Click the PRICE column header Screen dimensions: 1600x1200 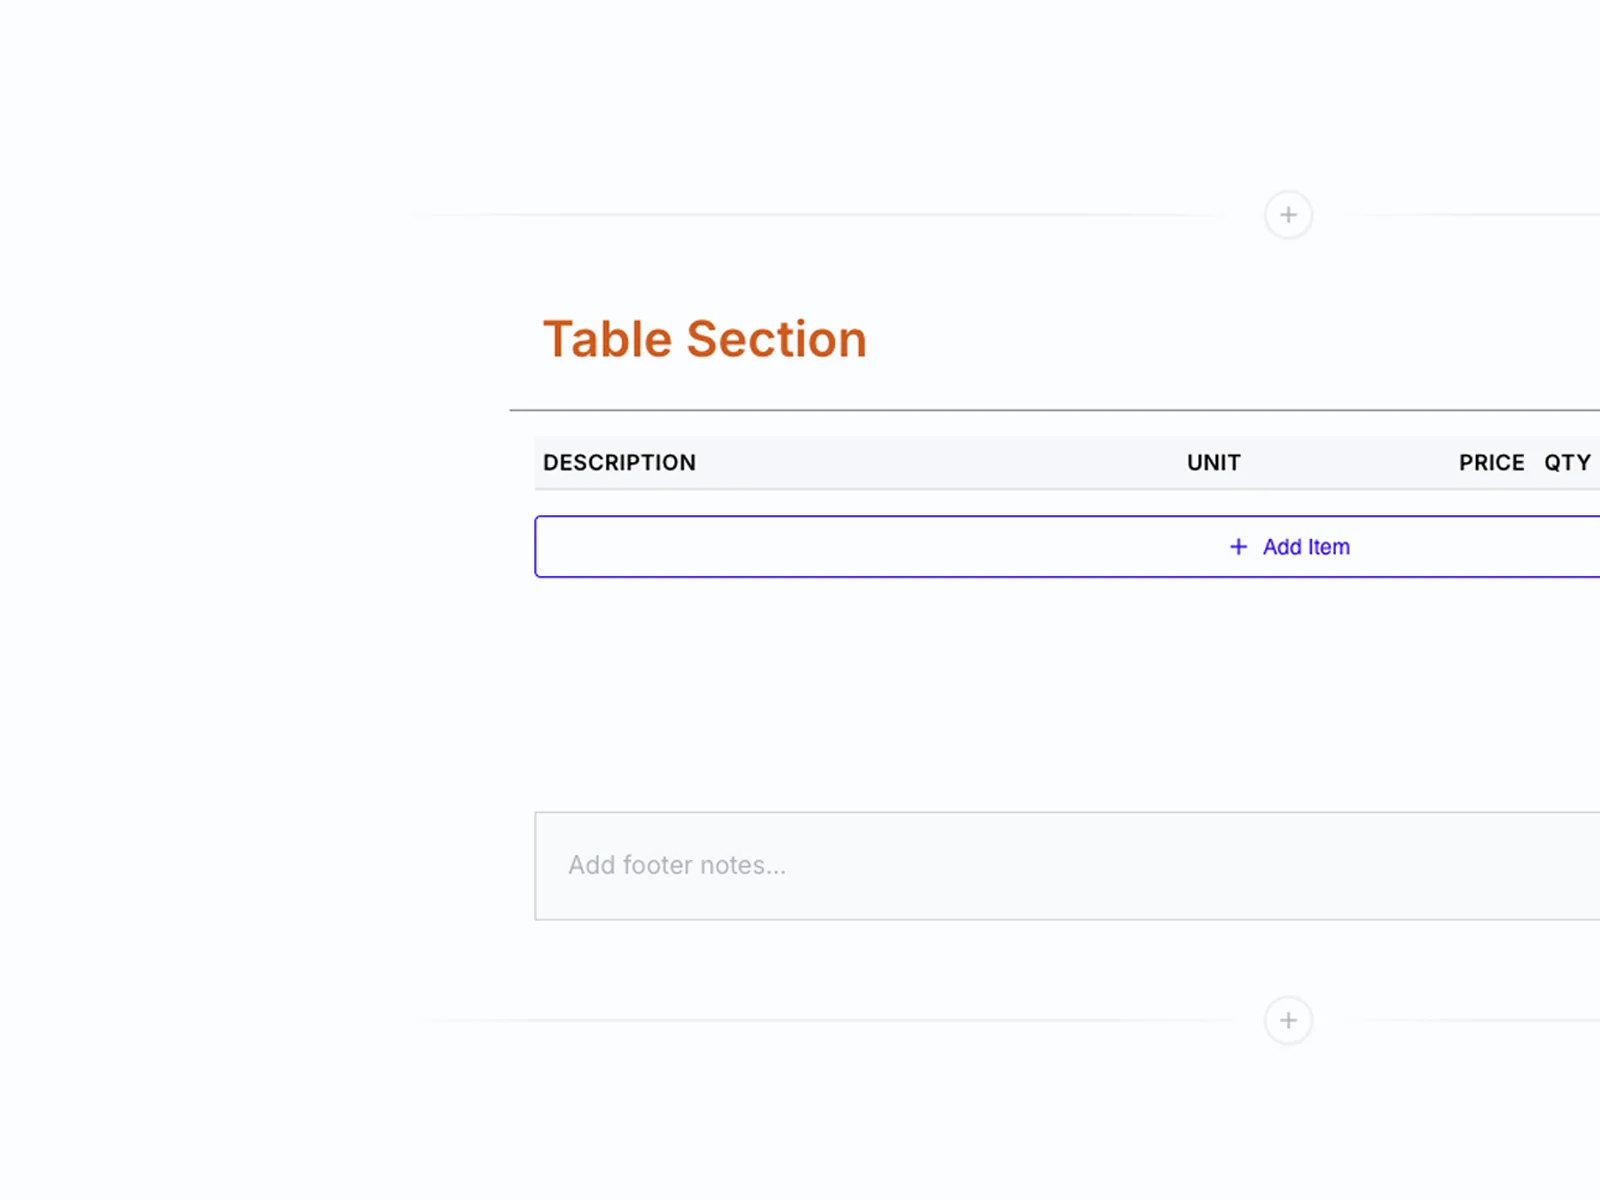pos(1491,463)
